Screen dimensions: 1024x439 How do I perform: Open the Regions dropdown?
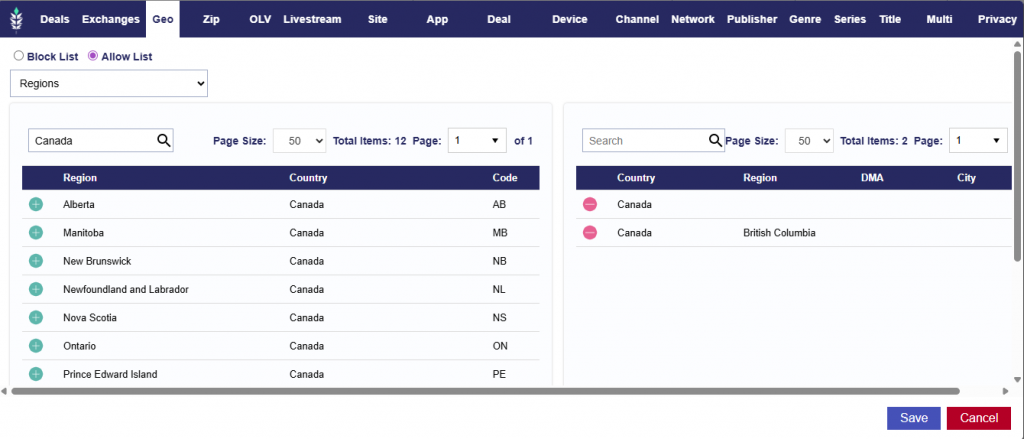click(108, 84)
